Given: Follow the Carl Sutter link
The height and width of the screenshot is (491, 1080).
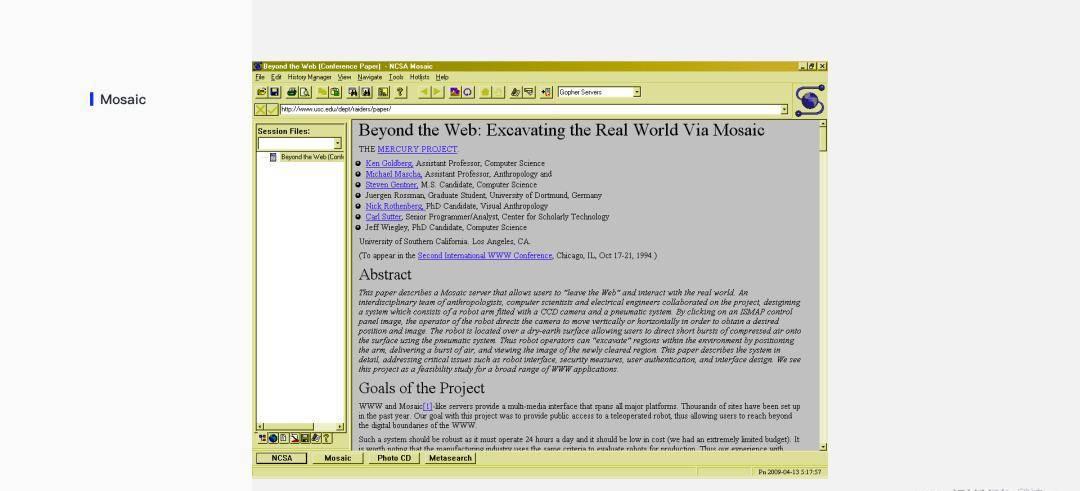Looking at the screenshot, I should pos(384,216).
